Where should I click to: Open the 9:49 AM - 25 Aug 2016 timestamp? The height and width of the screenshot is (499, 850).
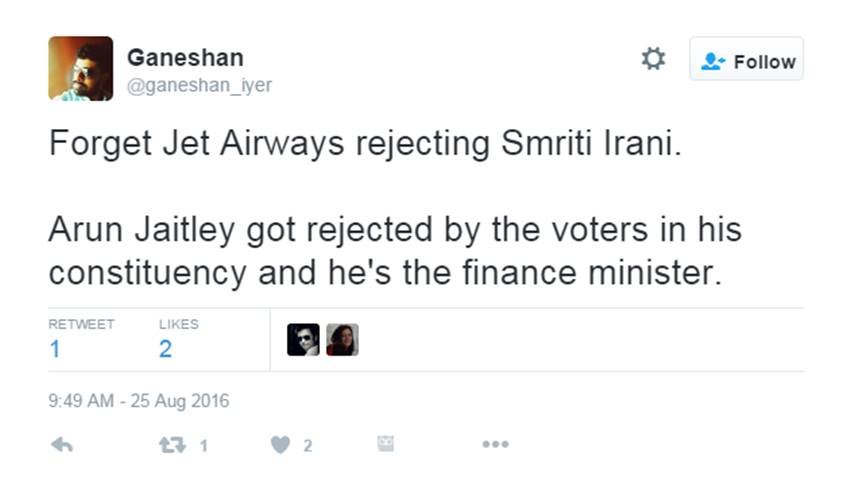[139, 401]
